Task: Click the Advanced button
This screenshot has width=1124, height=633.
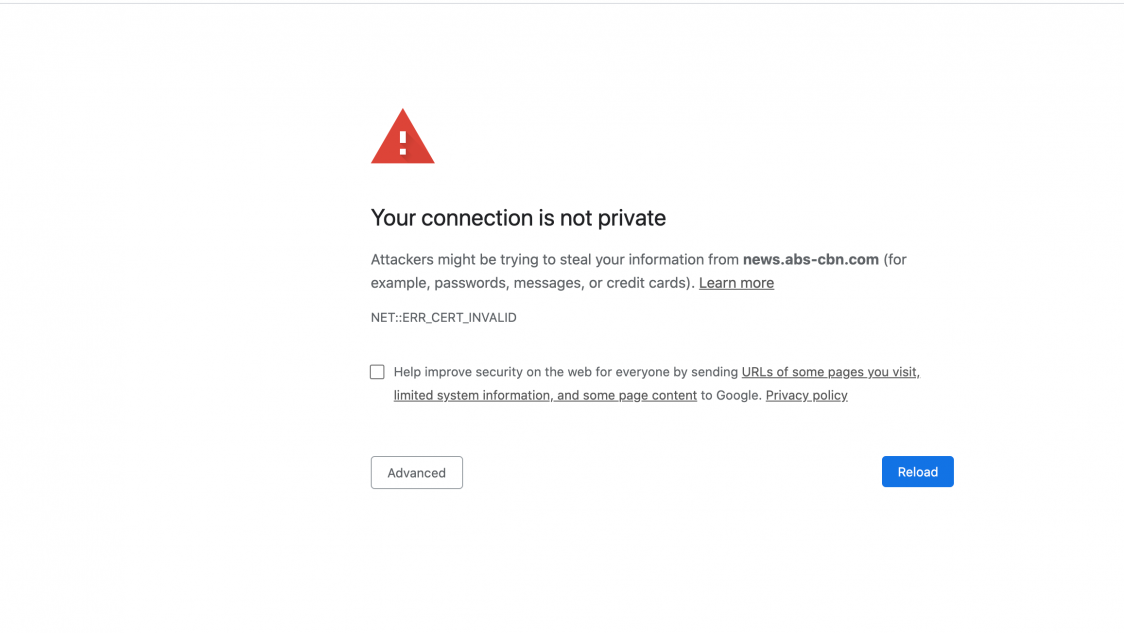Action: click(x=416, y=472)
